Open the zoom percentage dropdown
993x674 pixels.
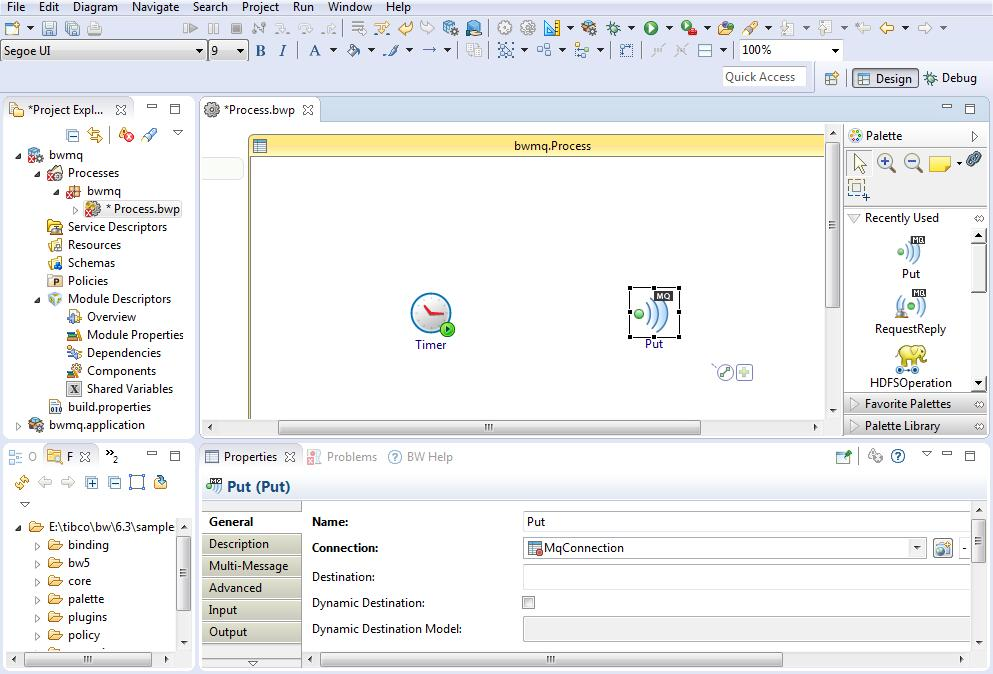pos(835,51)
